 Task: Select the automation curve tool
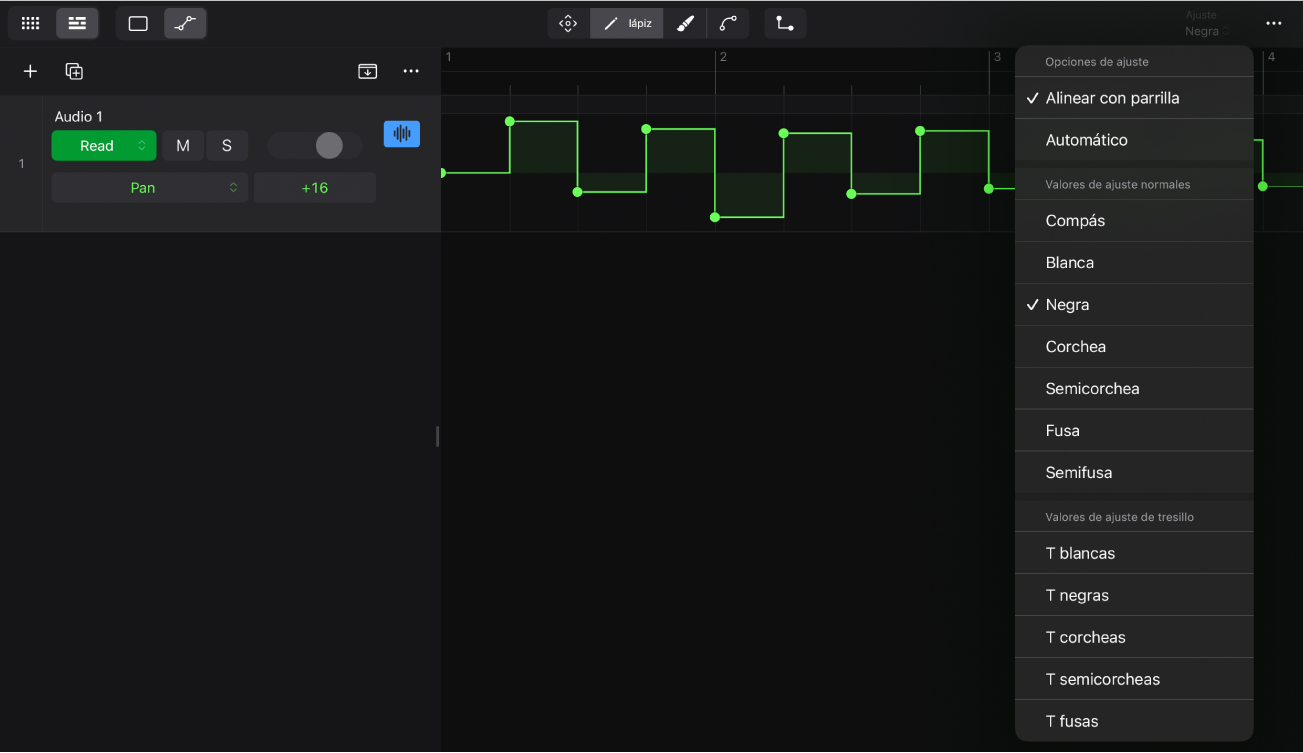coord(728,23)
